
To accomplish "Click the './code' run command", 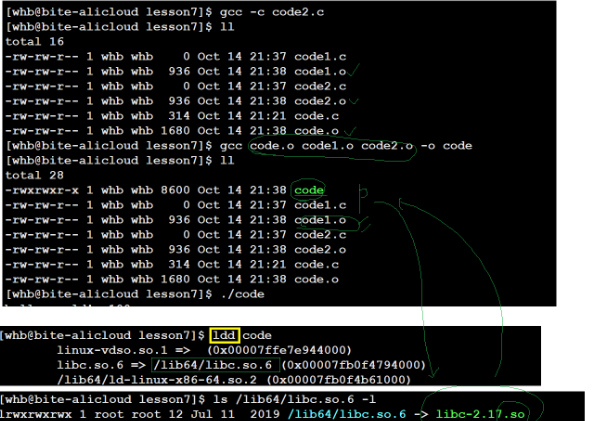I will (242, 294).
